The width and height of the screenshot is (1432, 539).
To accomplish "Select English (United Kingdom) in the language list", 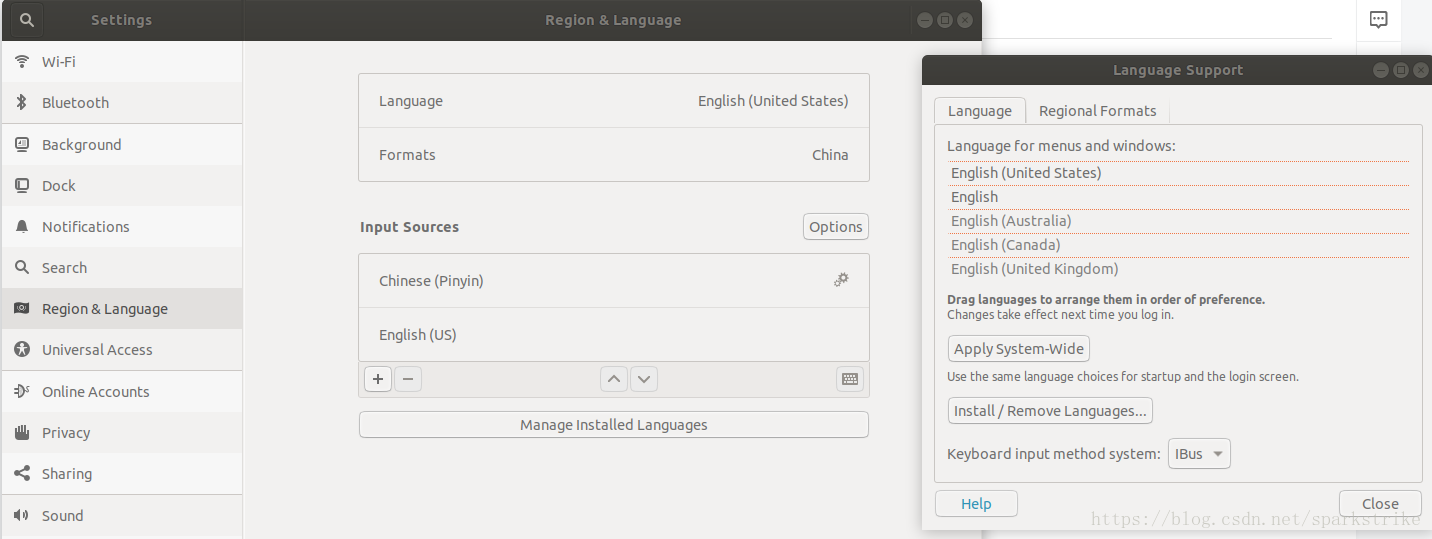I will (x=1178, y=269).
